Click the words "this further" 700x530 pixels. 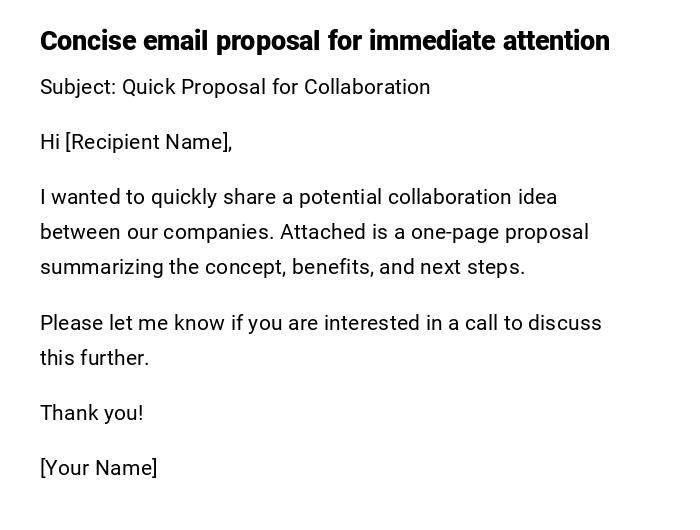click(94, 358)
